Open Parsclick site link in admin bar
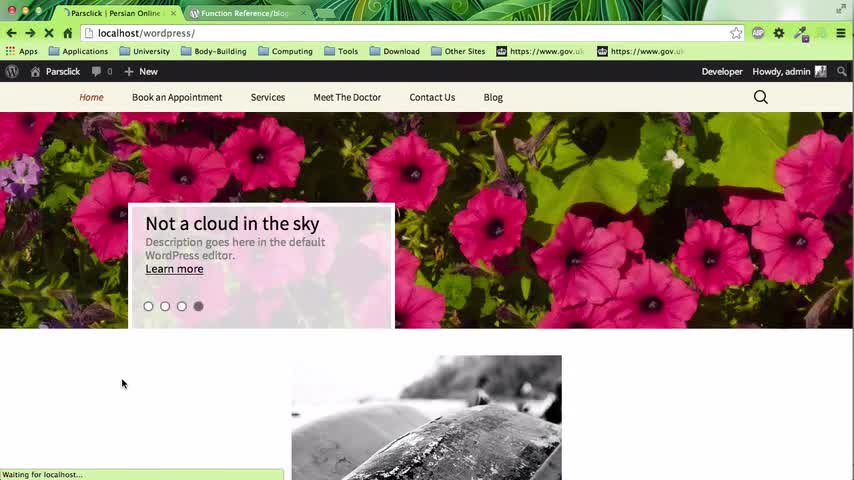Screen dimensions: 854x480 click(55, 71)
